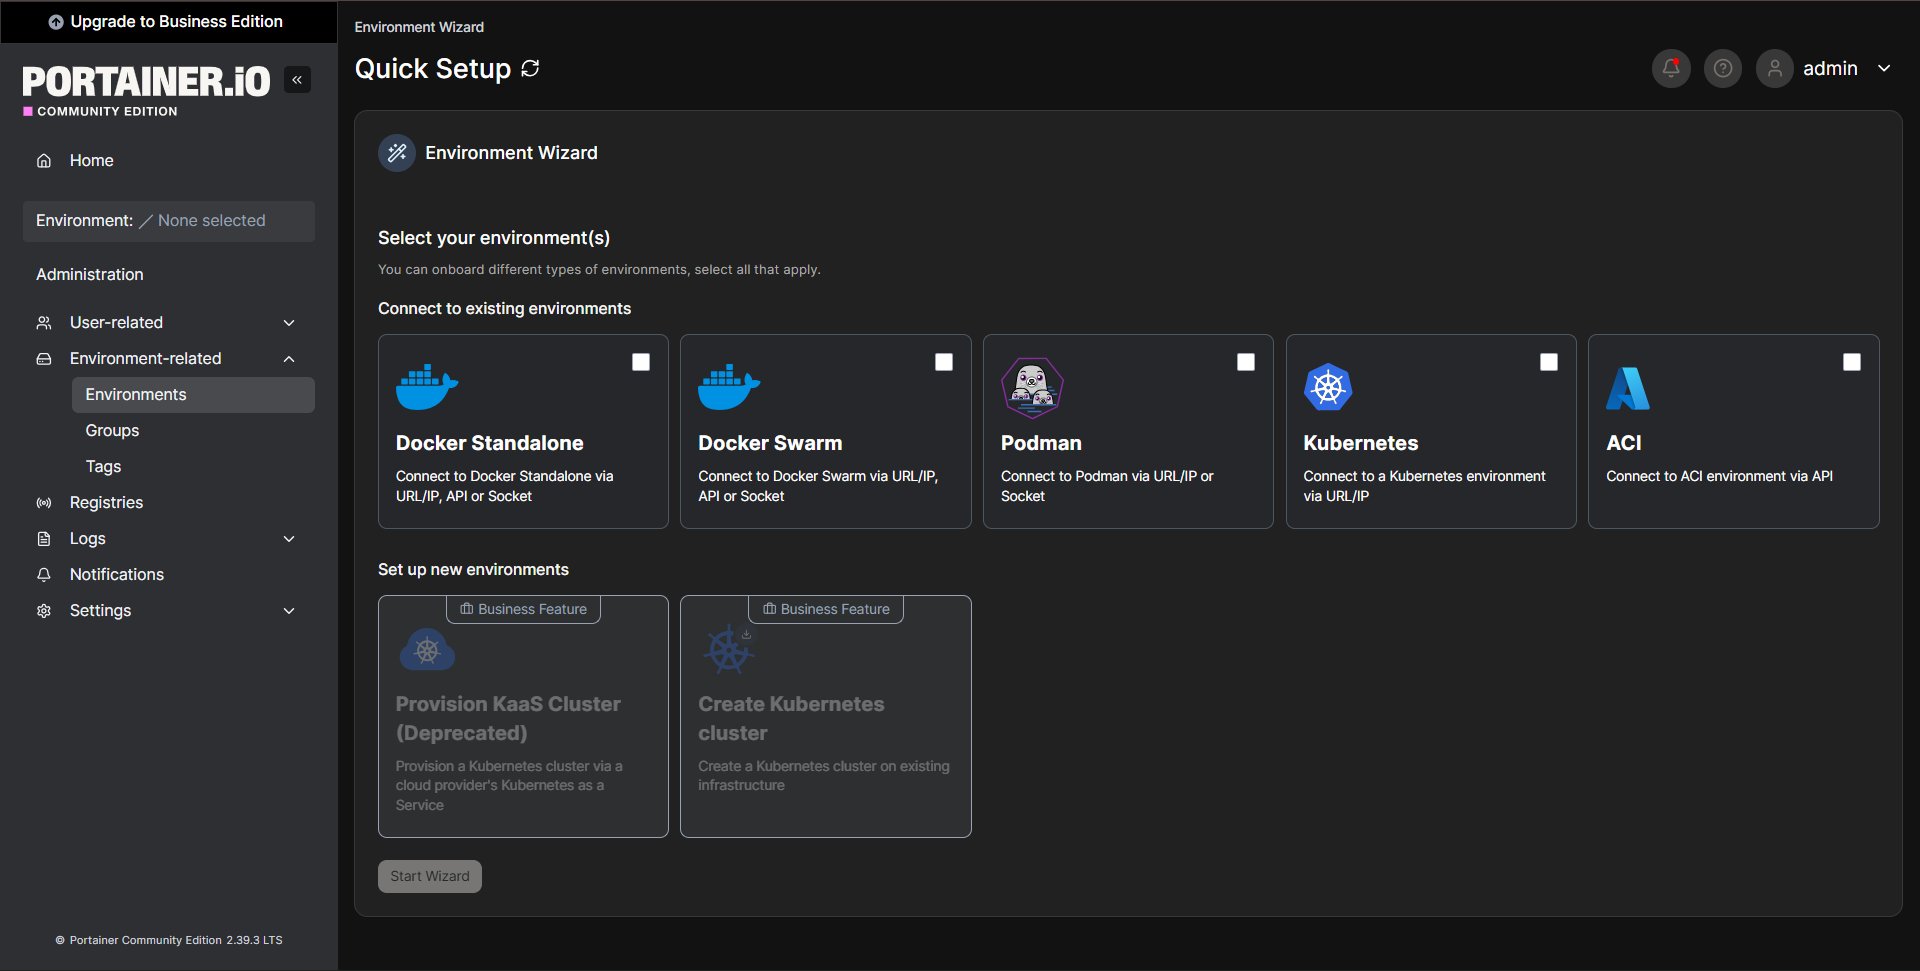Click the User-related people icon
This screenshot has width=1920, height=971.
44,323
